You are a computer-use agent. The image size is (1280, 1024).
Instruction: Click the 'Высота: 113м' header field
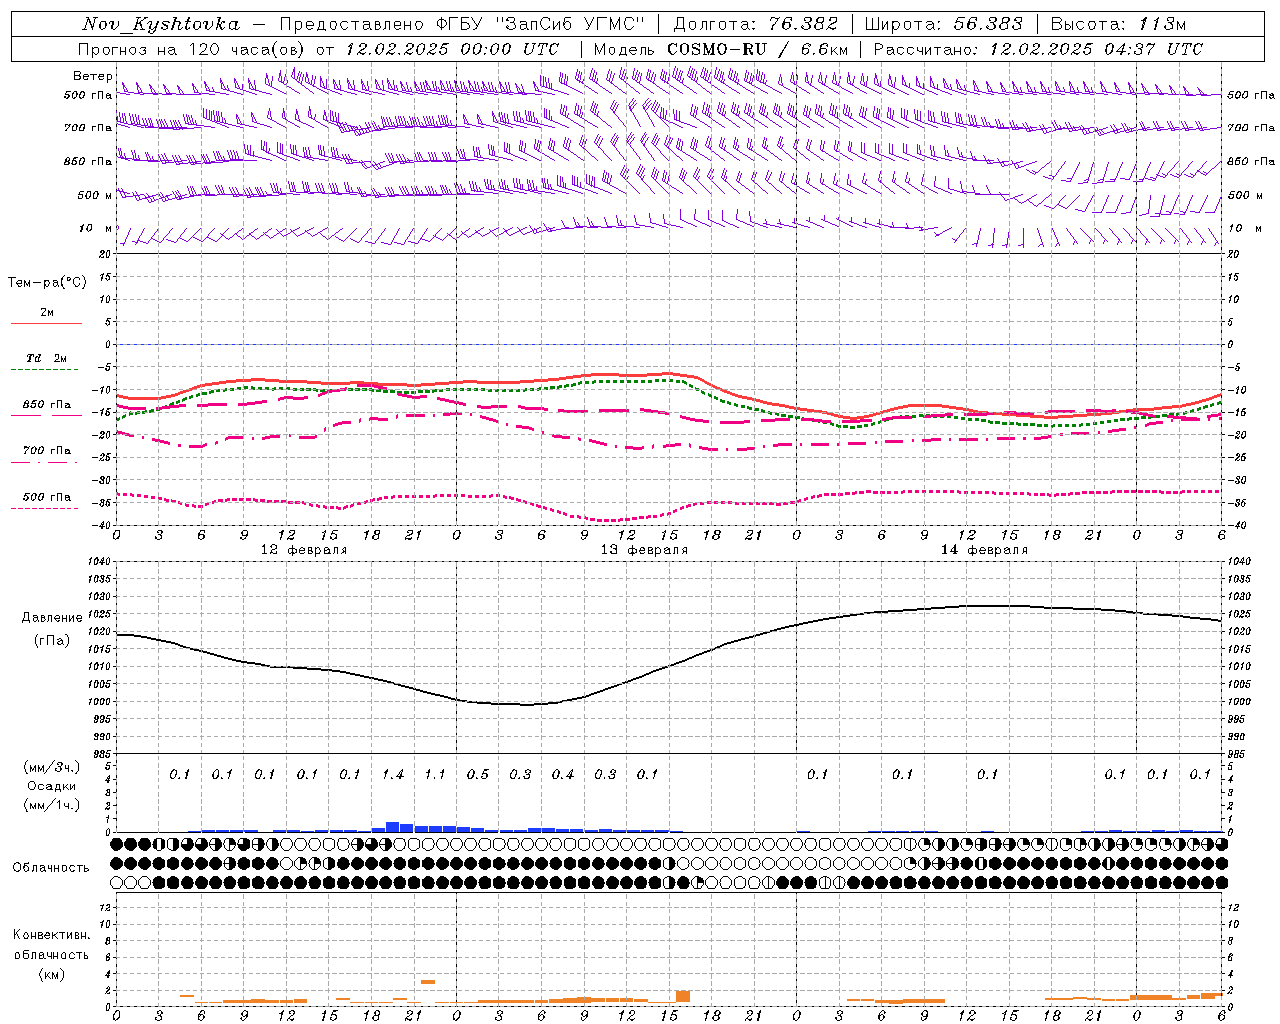(x=1119, y=24)
